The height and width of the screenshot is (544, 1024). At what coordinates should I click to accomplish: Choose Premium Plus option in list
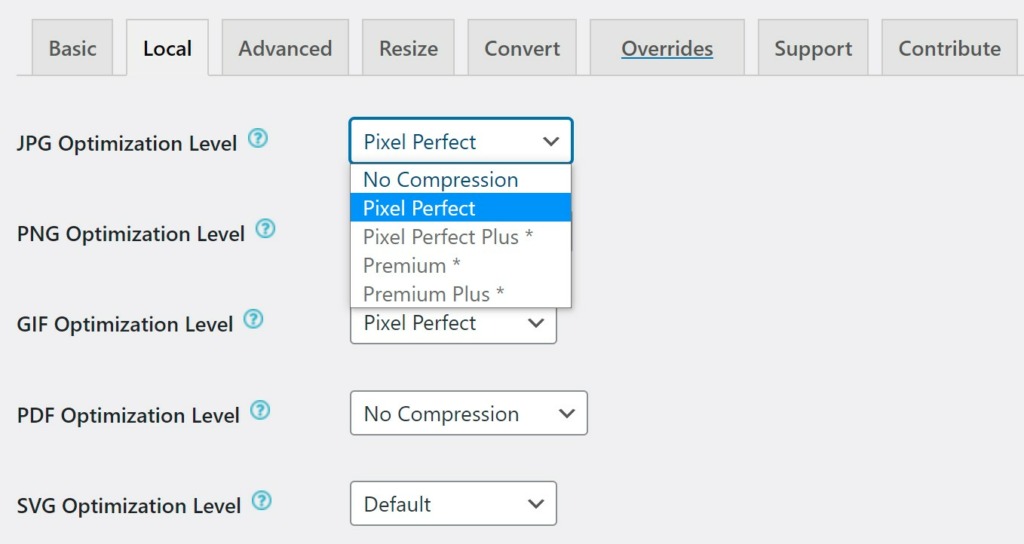click(x=461, y=294)
